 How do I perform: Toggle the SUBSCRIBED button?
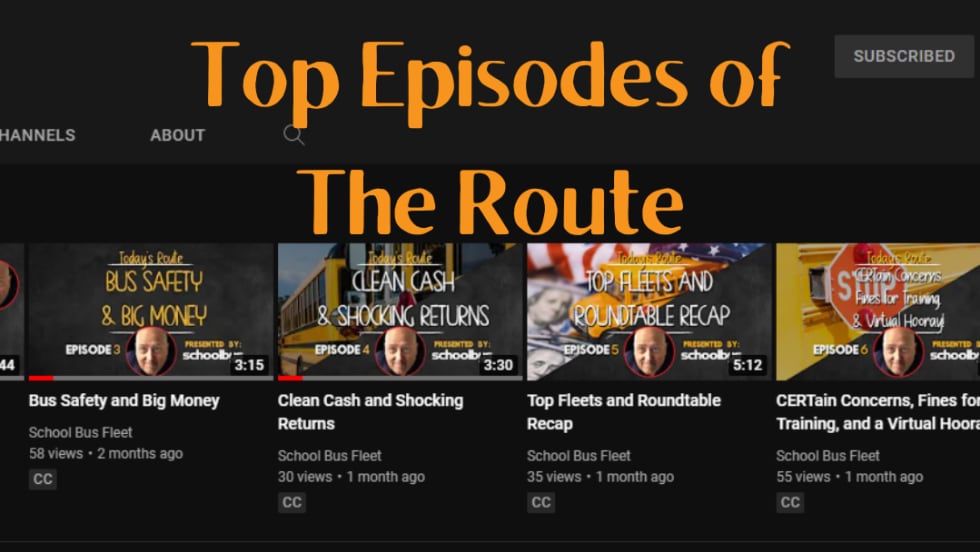pos(904,56)
